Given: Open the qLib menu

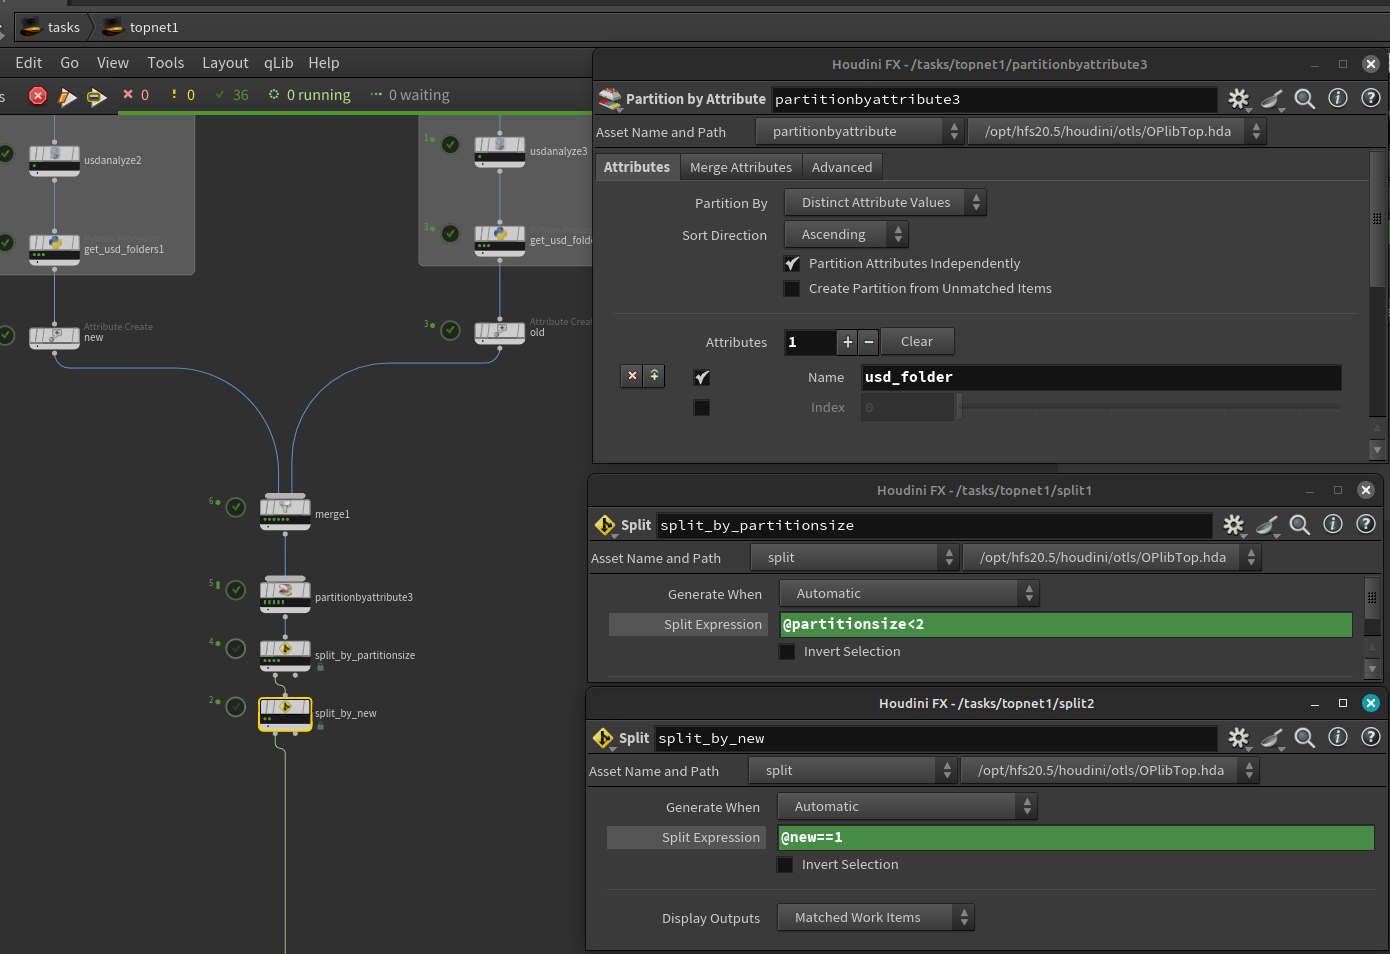Looking at the screenshot, I should (278, 62).
